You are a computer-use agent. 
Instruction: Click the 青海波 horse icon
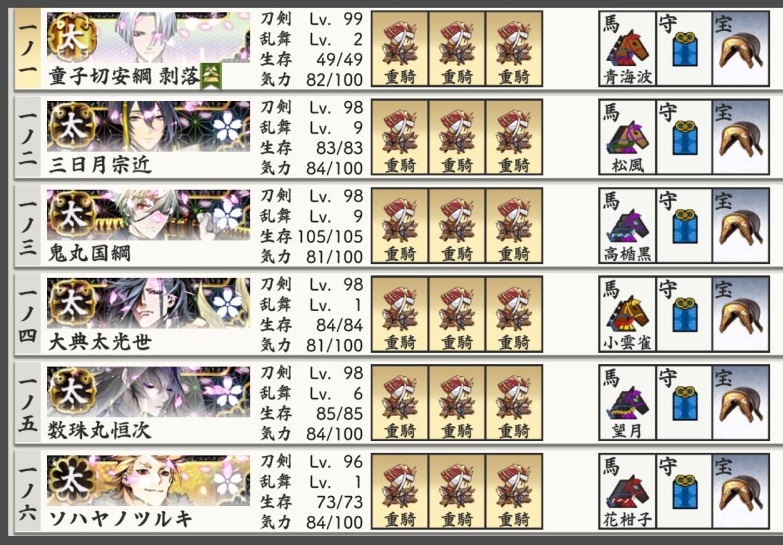(627, 49)
